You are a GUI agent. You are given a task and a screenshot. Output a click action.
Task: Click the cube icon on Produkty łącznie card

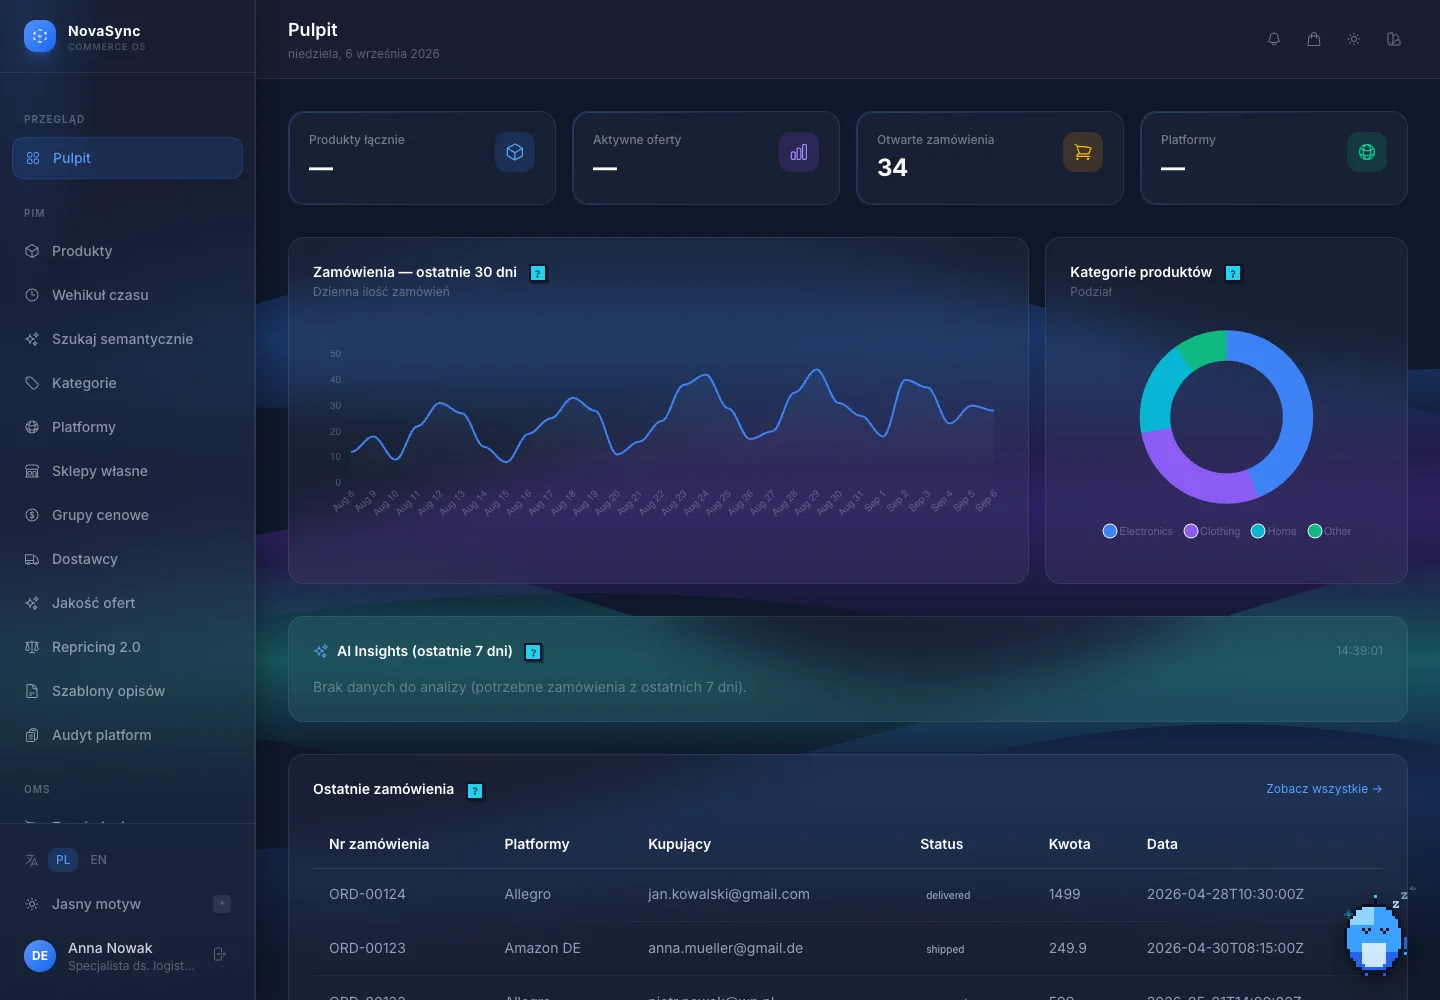(515, 152)
